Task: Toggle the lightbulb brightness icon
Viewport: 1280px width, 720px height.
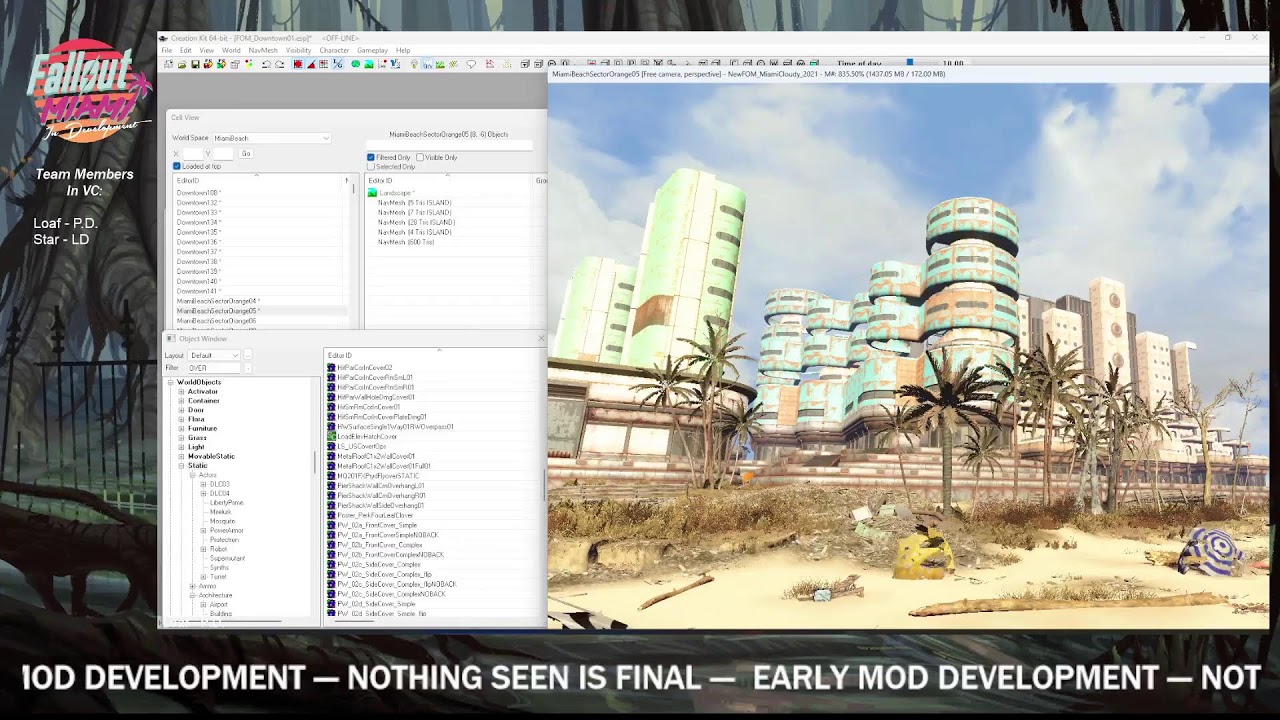Action: (415, 64)
